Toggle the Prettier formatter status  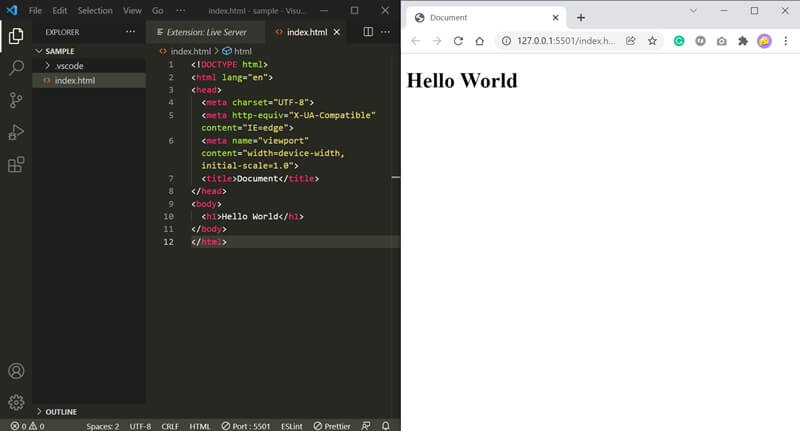pyautogui.click(x=332, y=425)
